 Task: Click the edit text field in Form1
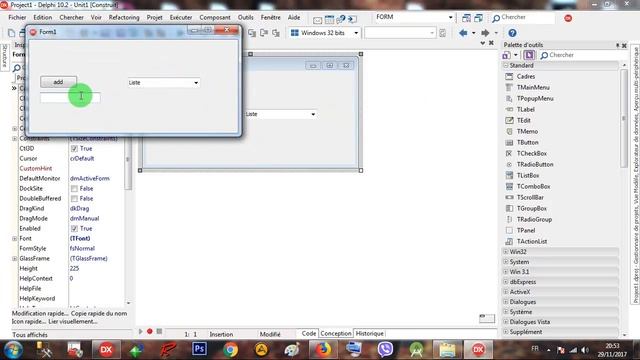pos(70,97)
